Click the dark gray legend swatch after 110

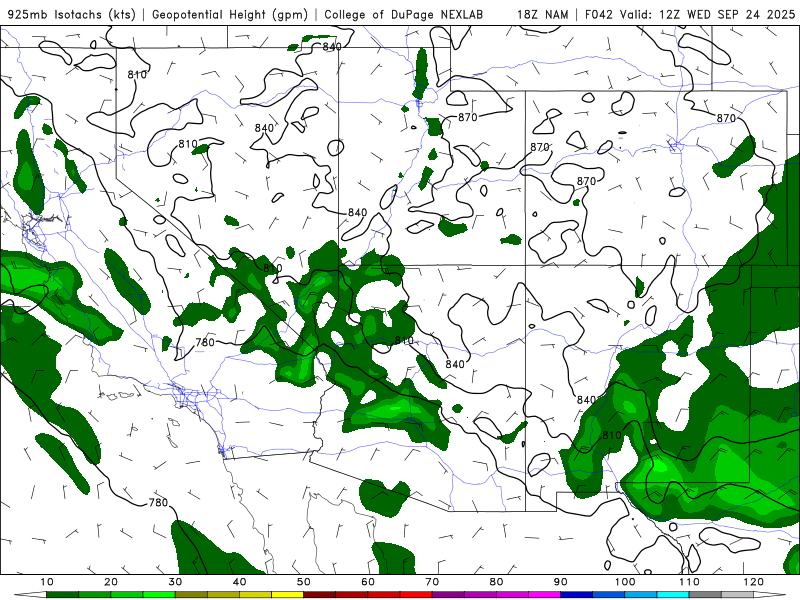coord(705,595)
